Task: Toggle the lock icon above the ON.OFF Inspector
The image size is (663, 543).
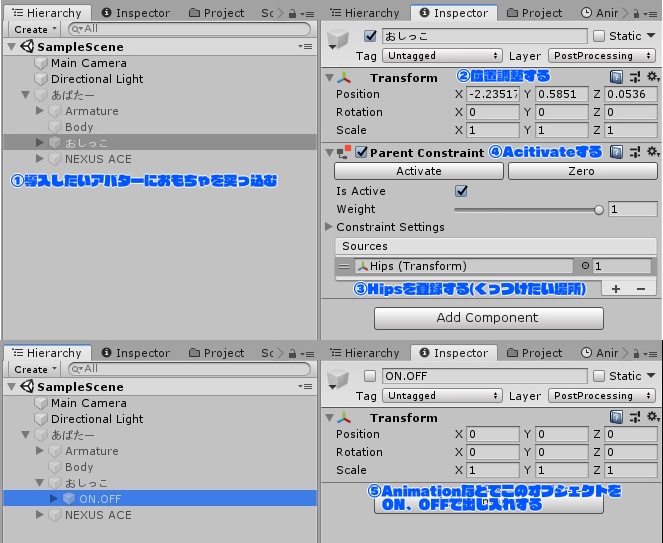Action: point(636,354)
